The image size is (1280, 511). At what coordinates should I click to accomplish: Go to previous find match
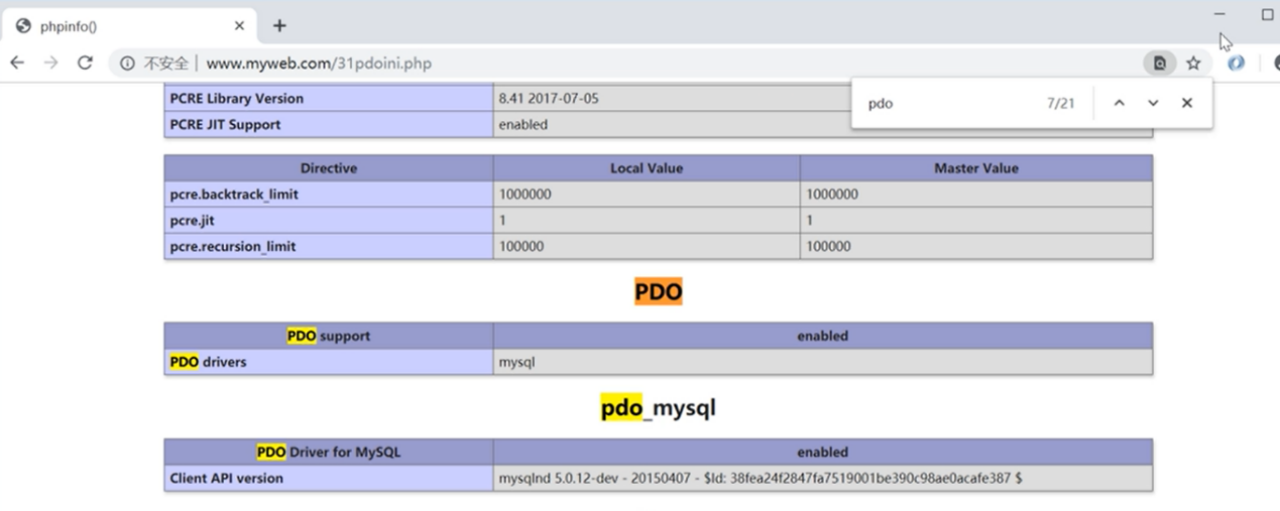[1119, 103]
